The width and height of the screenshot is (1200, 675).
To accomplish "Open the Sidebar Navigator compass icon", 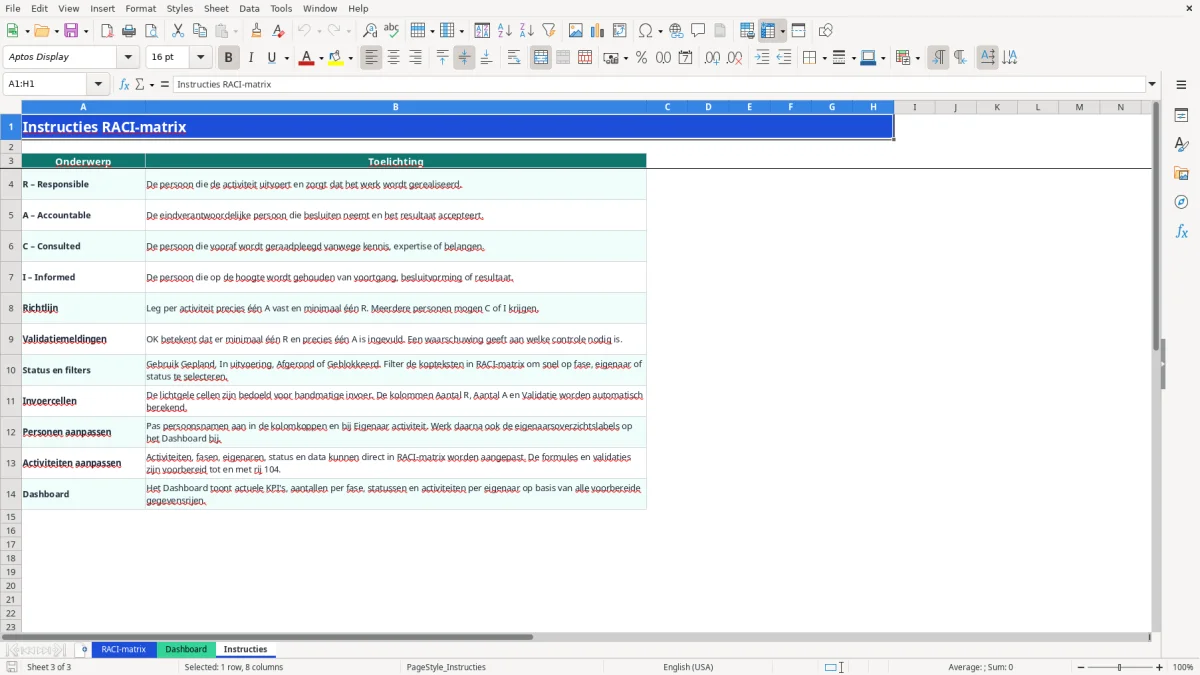I will tap(1182, 203).
